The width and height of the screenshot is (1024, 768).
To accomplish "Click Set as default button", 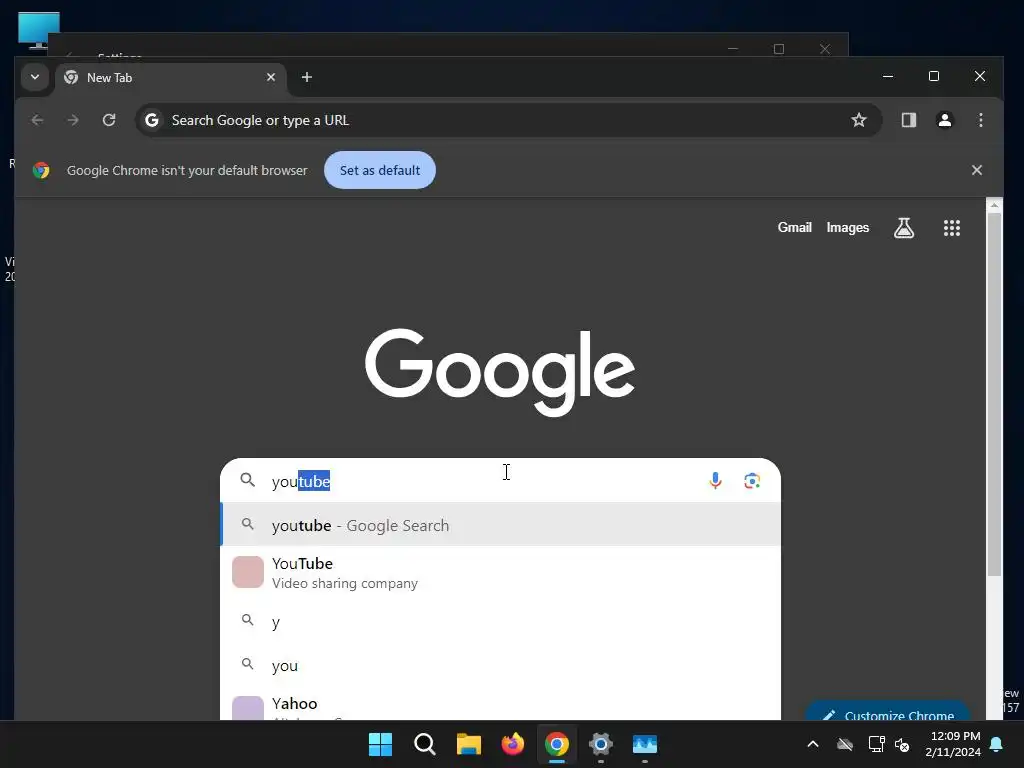I will tap(379, 170).
